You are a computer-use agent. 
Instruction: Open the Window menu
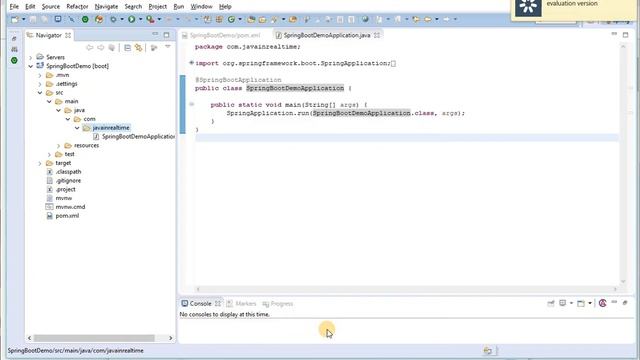tap(201, 7)
